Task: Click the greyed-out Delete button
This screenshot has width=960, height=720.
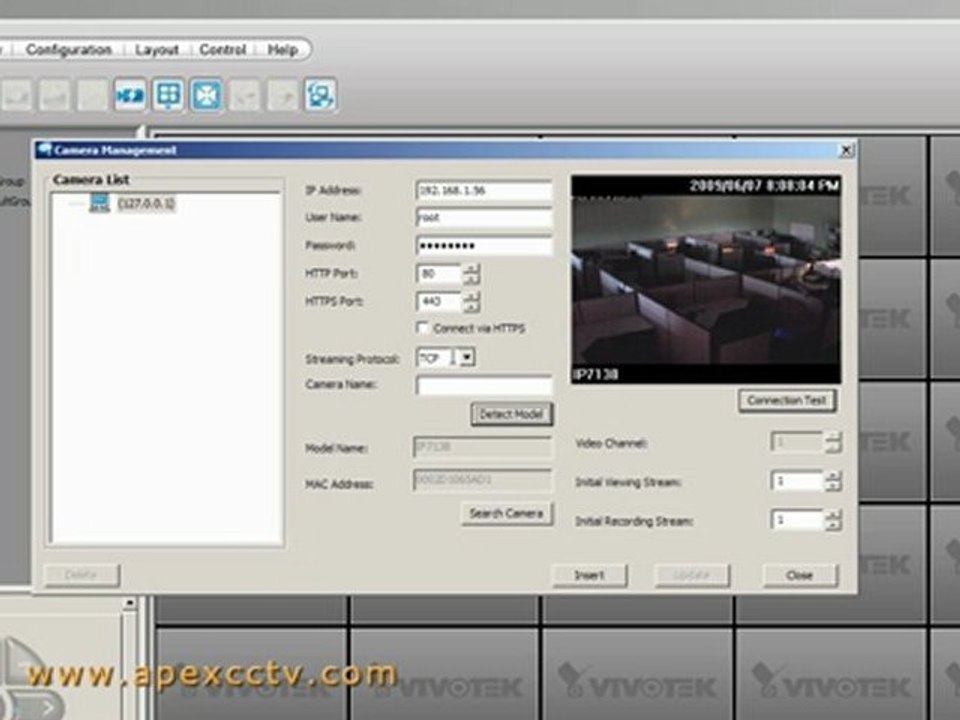Action: point(81,575)
